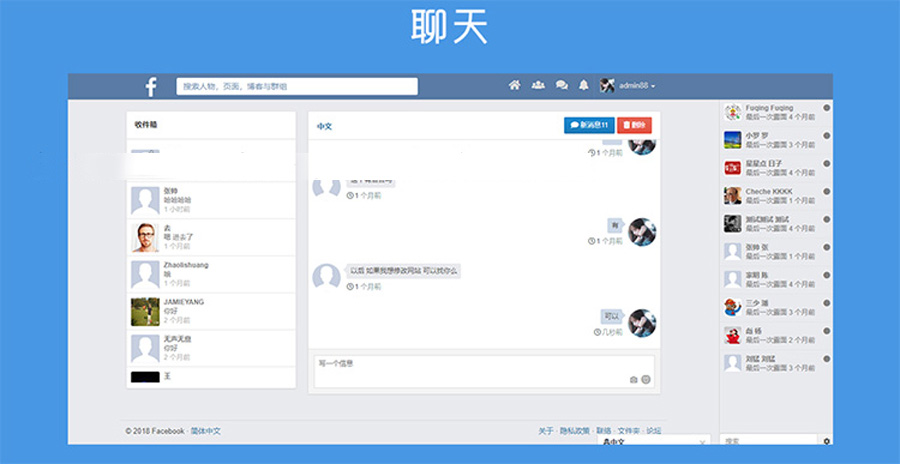Open the chat messages icon in navbar

click(x=561, y=86)
